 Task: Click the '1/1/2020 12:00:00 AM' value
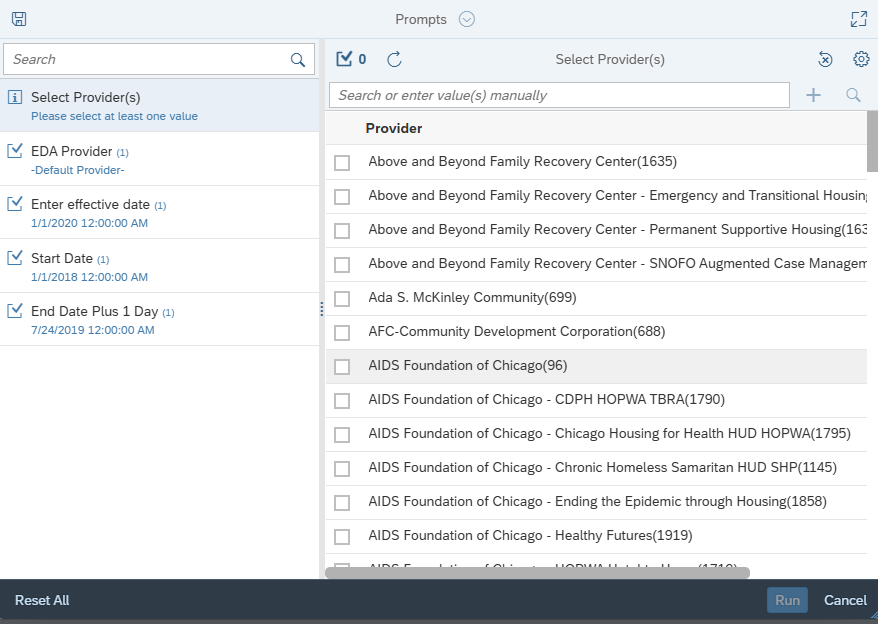(x=90, y=223)
